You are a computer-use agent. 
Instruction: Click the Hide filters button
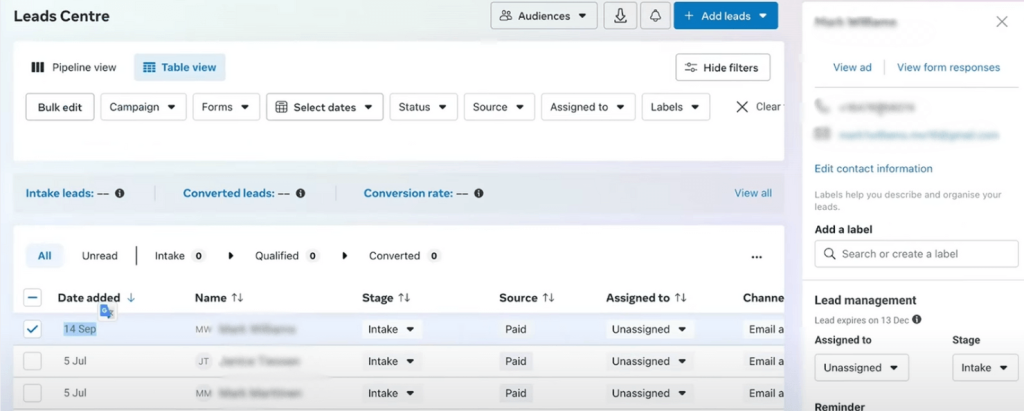722,67
